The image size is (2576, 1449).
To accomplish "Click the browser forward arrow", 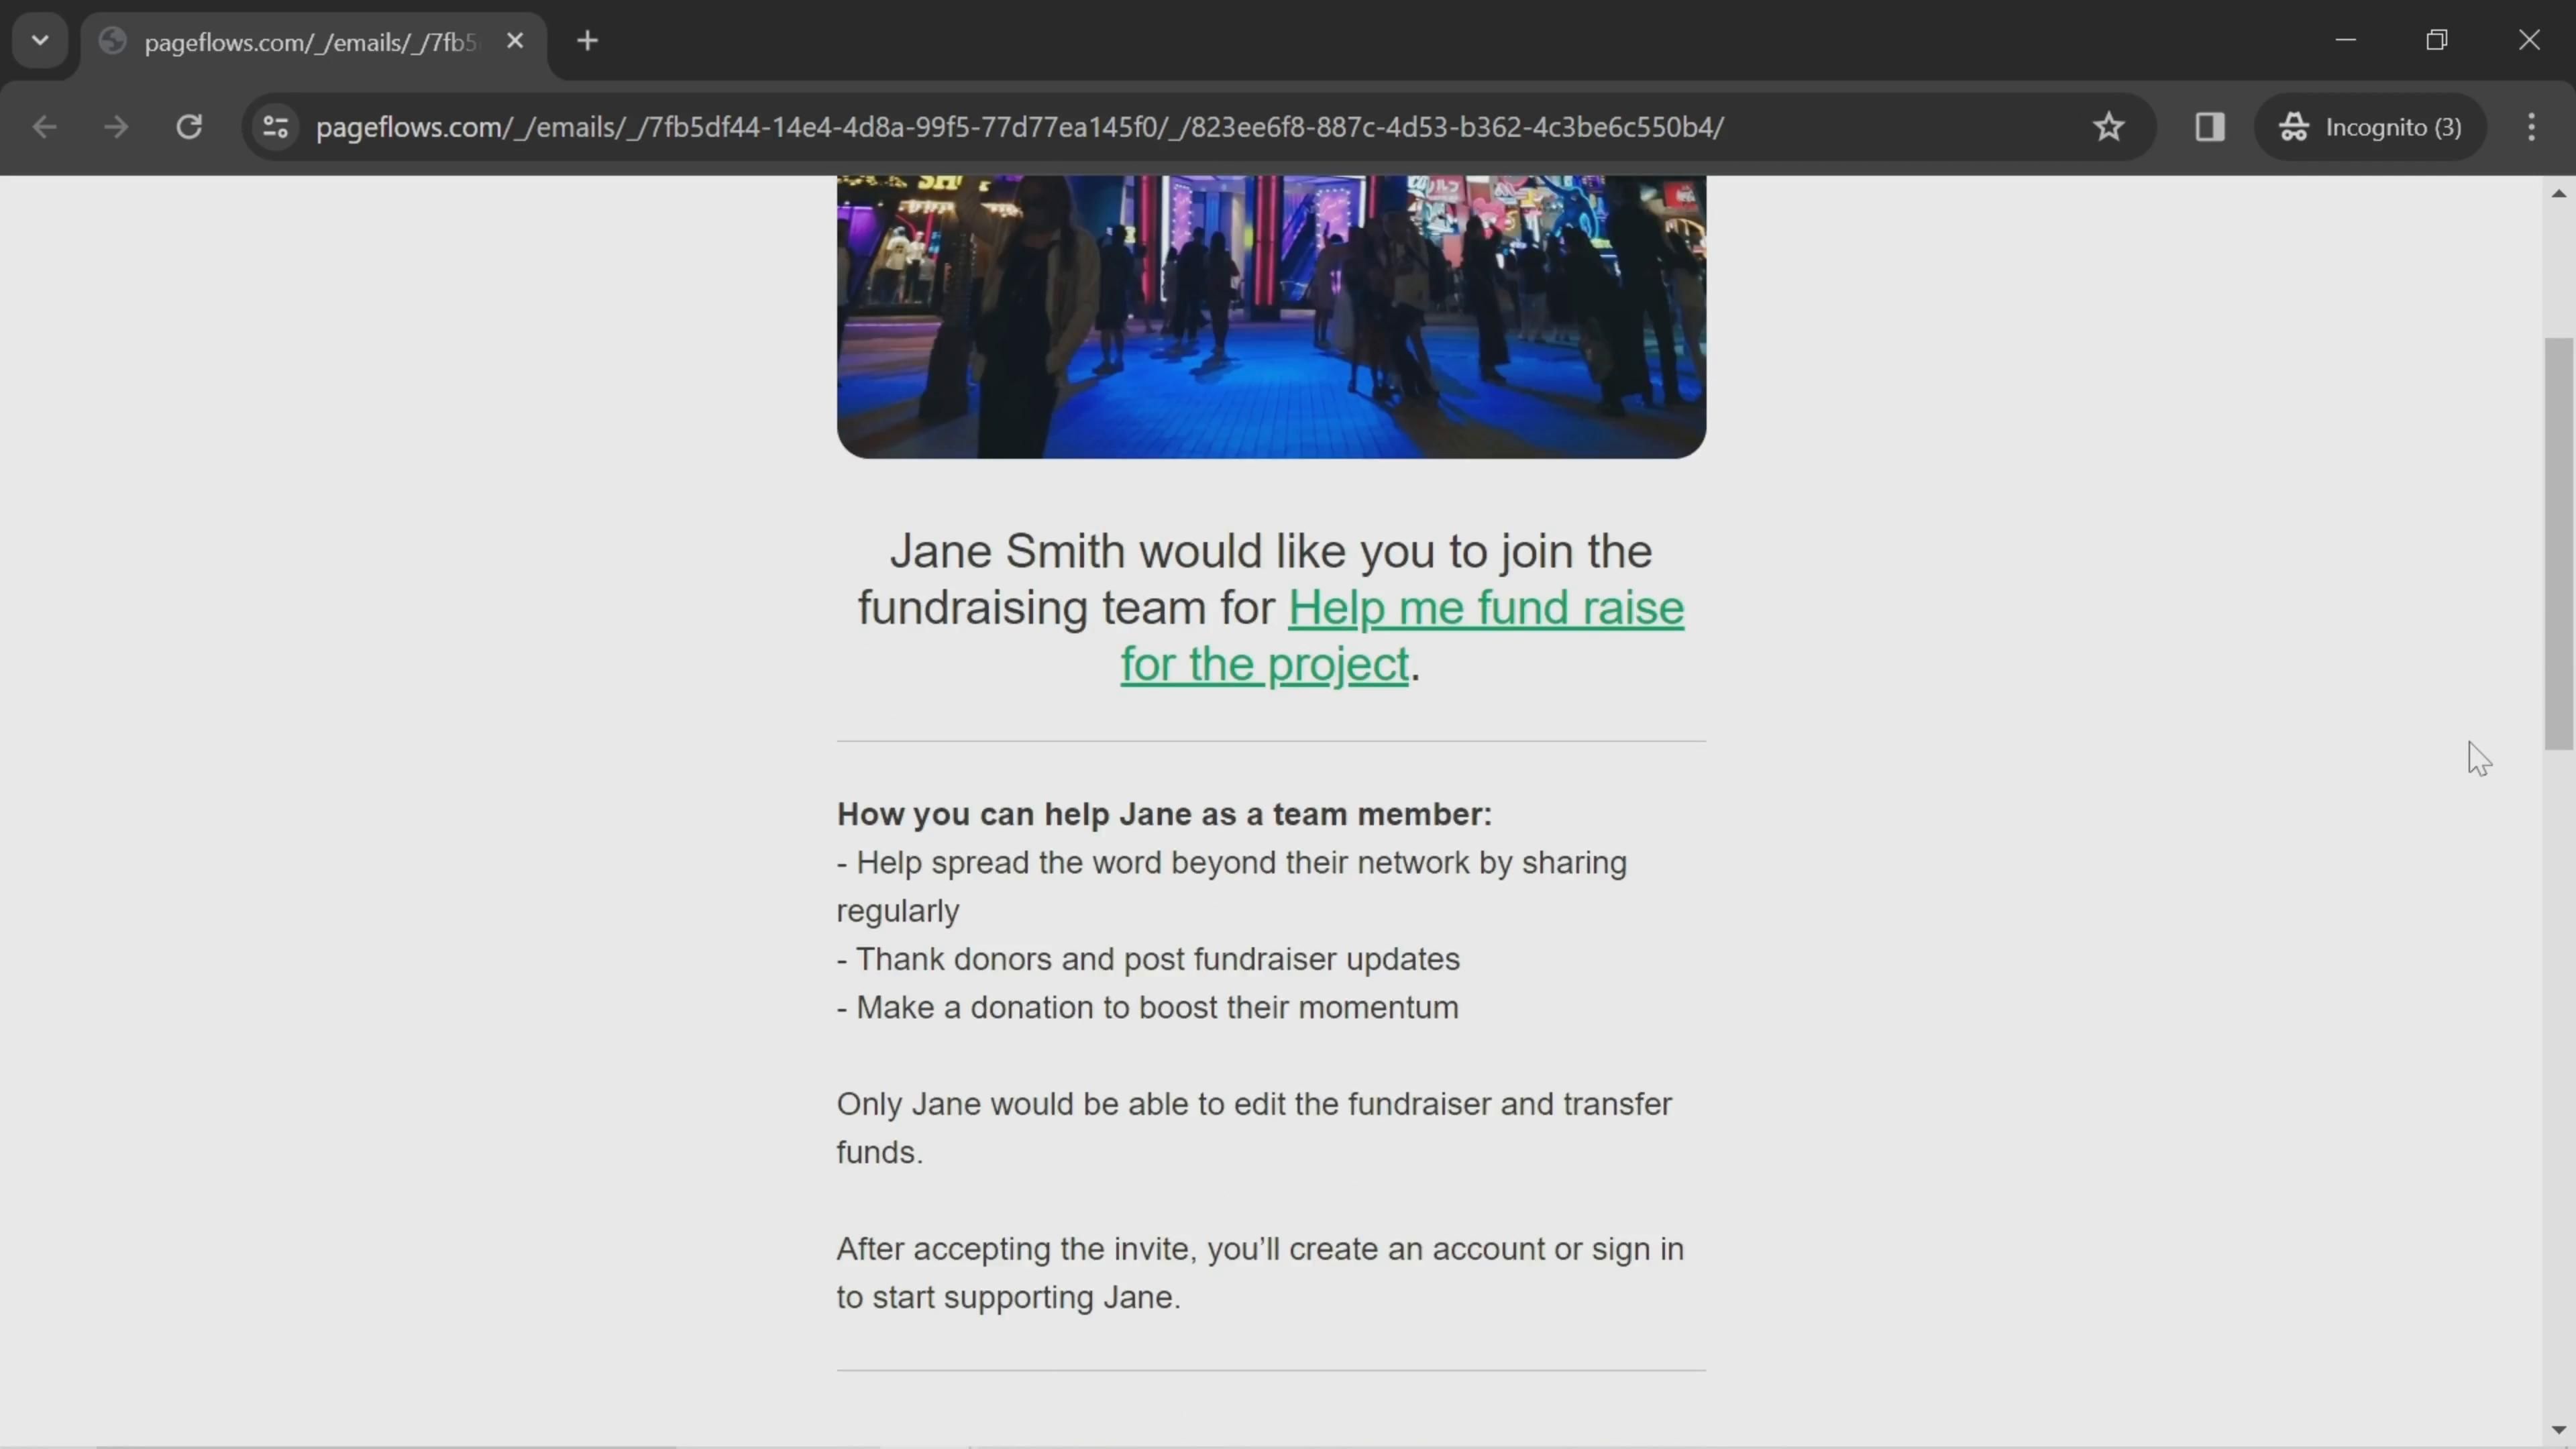I will tap(116, 127).
